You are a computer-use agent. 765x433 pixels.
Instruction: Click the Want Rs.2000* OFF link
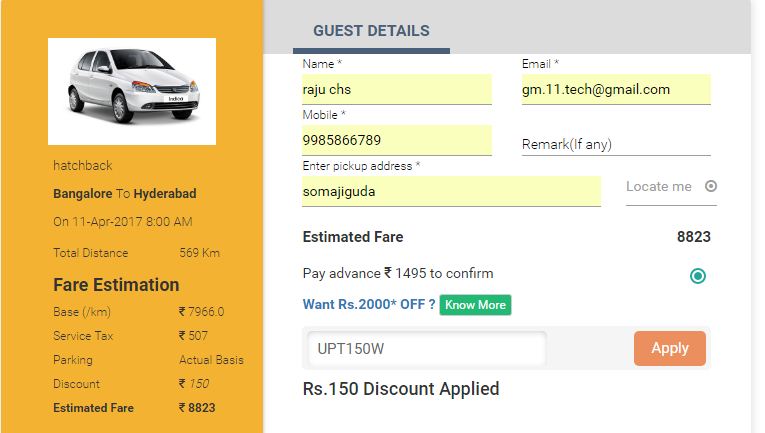click(x=369, y=304)
